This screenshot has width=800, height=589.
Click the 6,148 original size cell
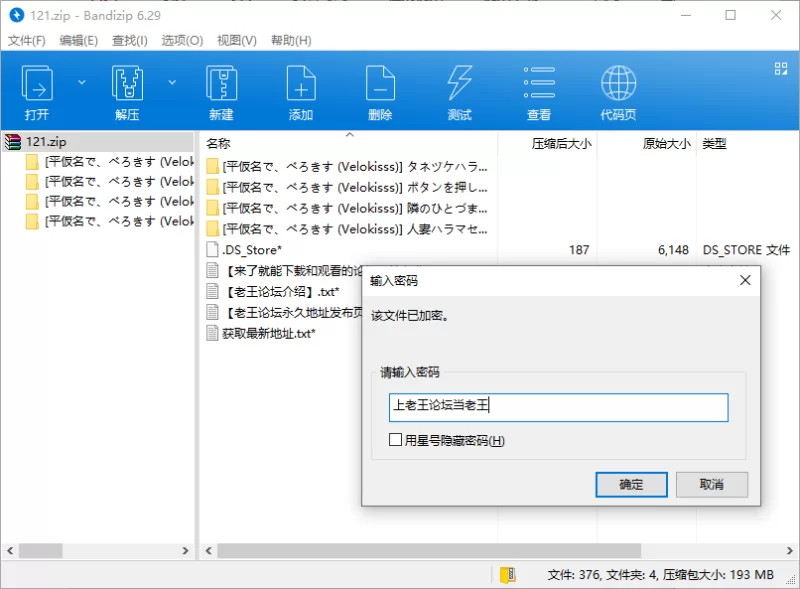tap(673, 250)
